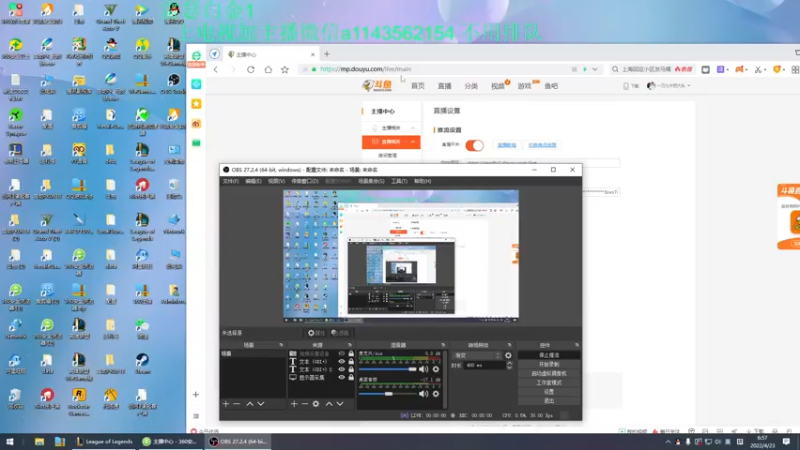Turn off the 直播开关 switch

pyautogui.click(x=474, y=145)
